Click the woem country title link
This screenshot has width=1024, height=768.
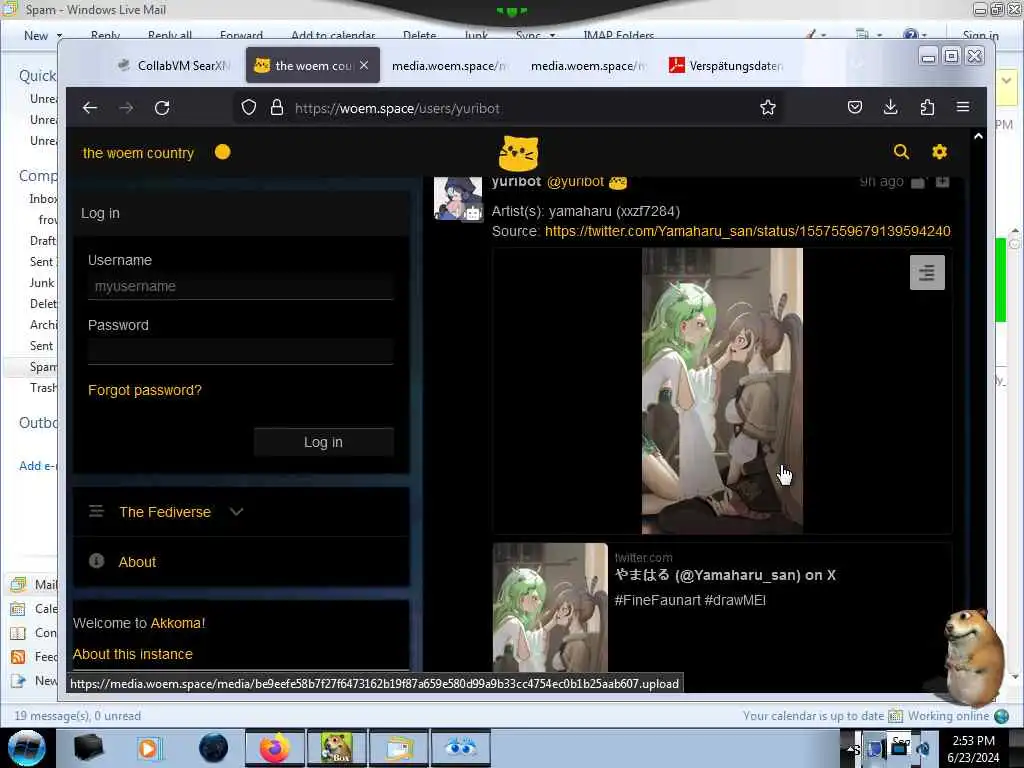138,153
